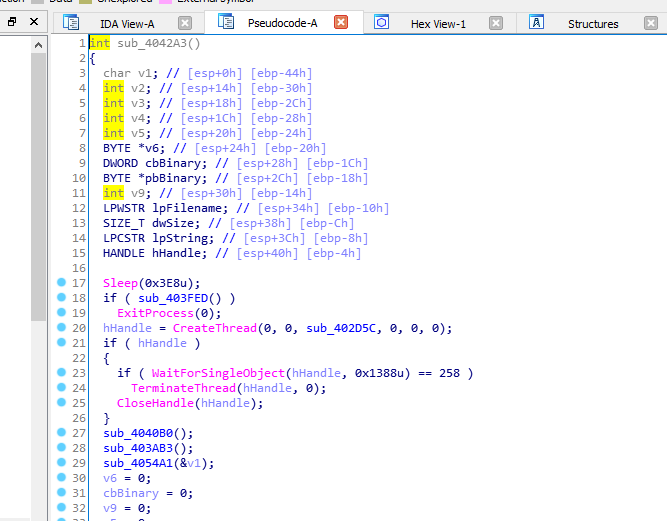Close the IDA View-A tab
Image resolution: width=667 pixels, height=521 pixels.
coord(185,23)
